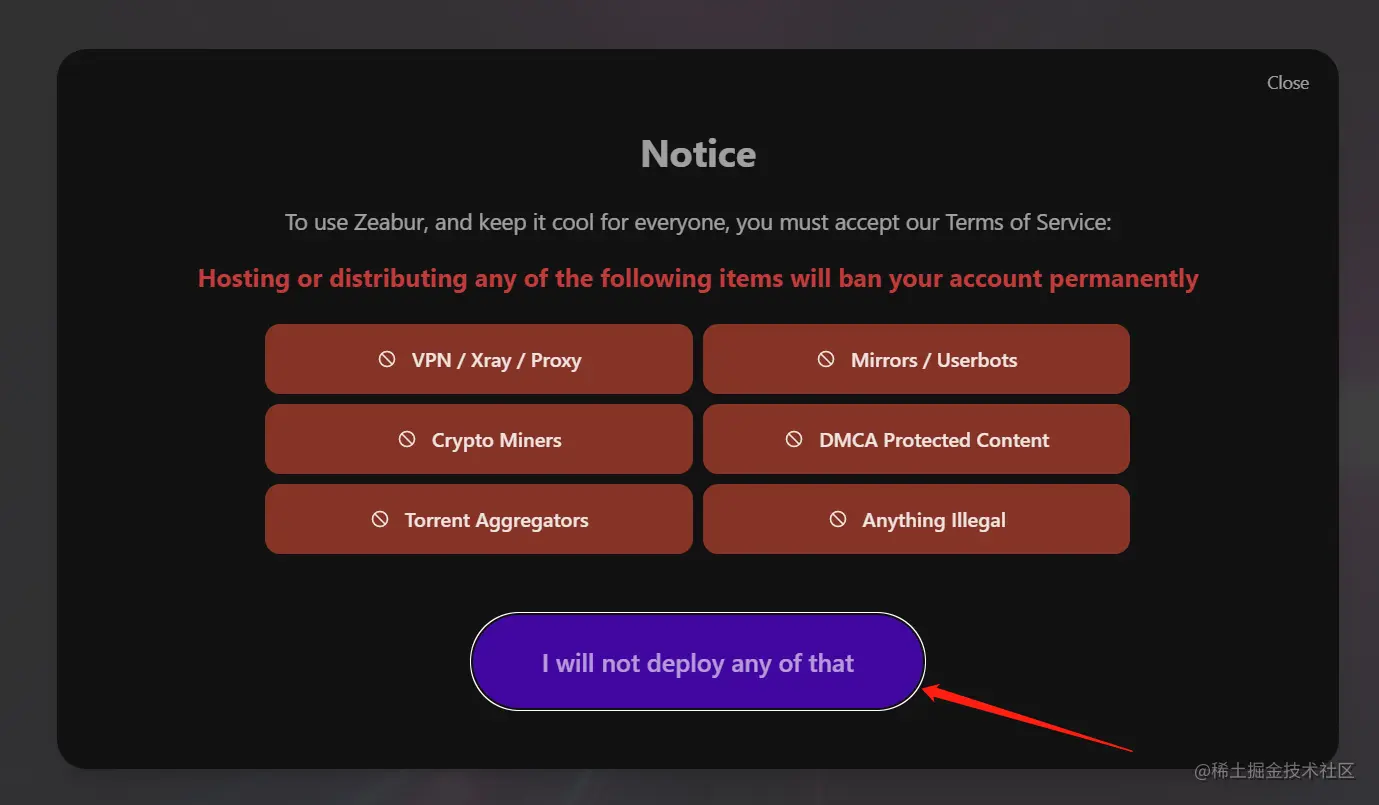Image resolution: width=1379 pixels, height=805 pixels.
Task: Select the DMCA Protected Content restriction chip
Action: tap(916, 439)
